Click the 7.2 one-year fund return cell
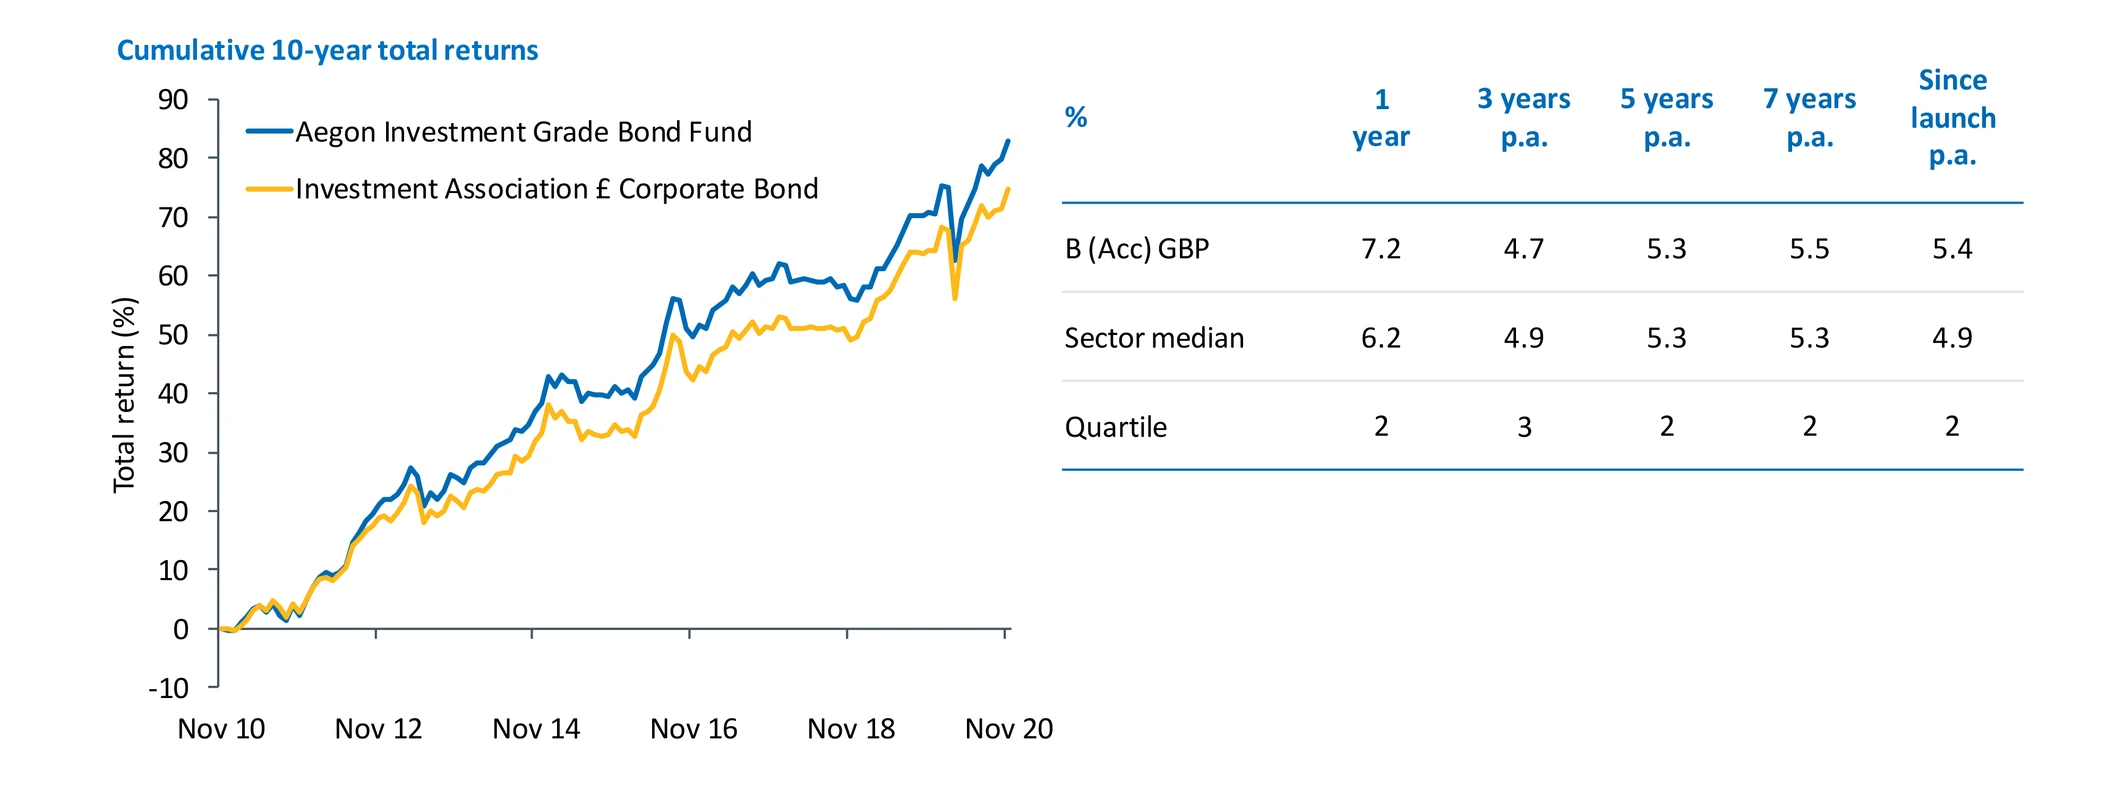The width and height of the screenshot is (2124, 787). (1381, 248)
